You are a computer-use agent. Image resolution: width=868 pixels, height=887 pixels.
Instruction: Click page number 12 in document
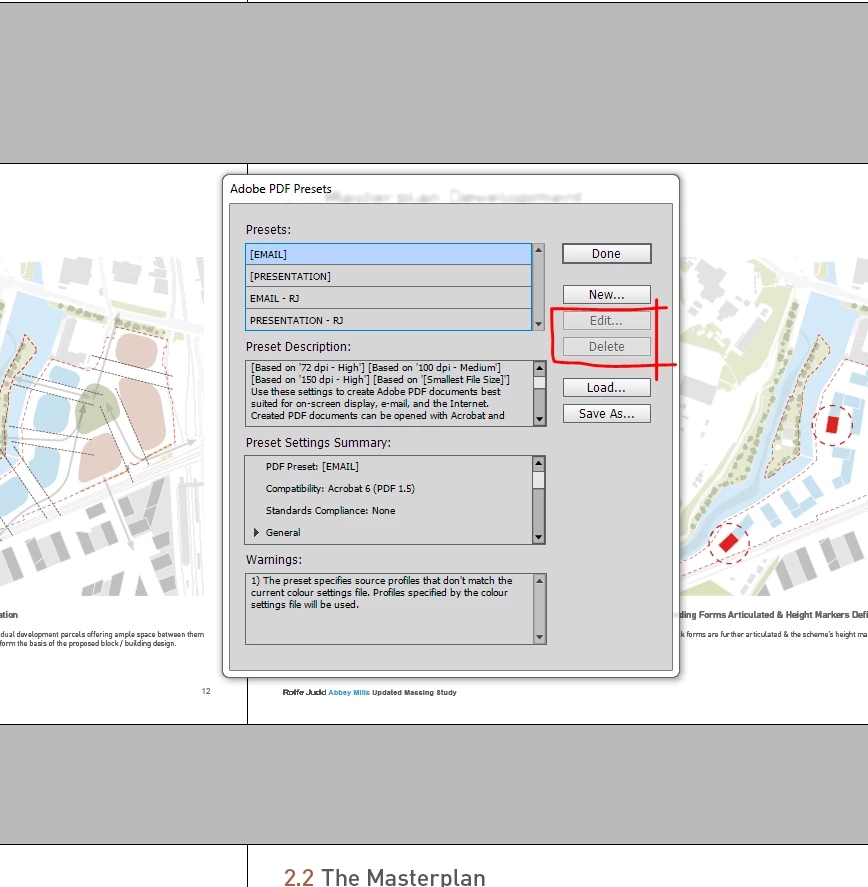point(206,691)
